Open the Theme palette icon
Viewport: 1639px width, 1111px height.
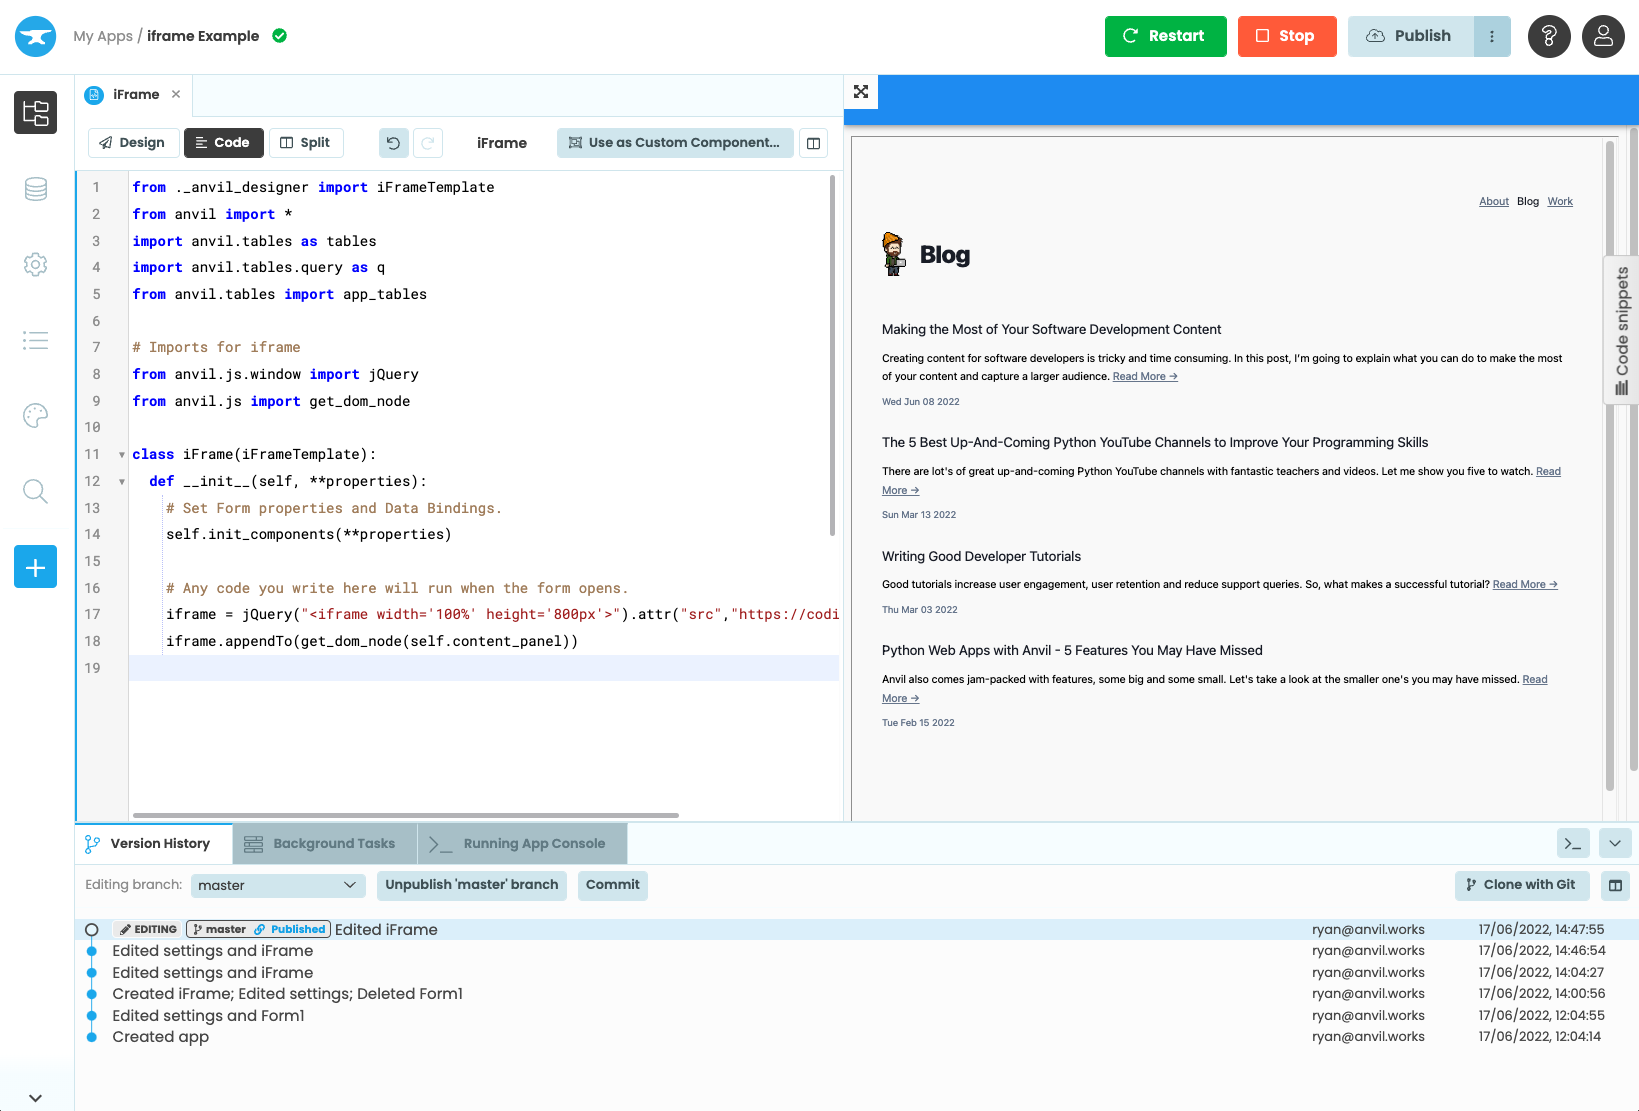pos(35,416)
